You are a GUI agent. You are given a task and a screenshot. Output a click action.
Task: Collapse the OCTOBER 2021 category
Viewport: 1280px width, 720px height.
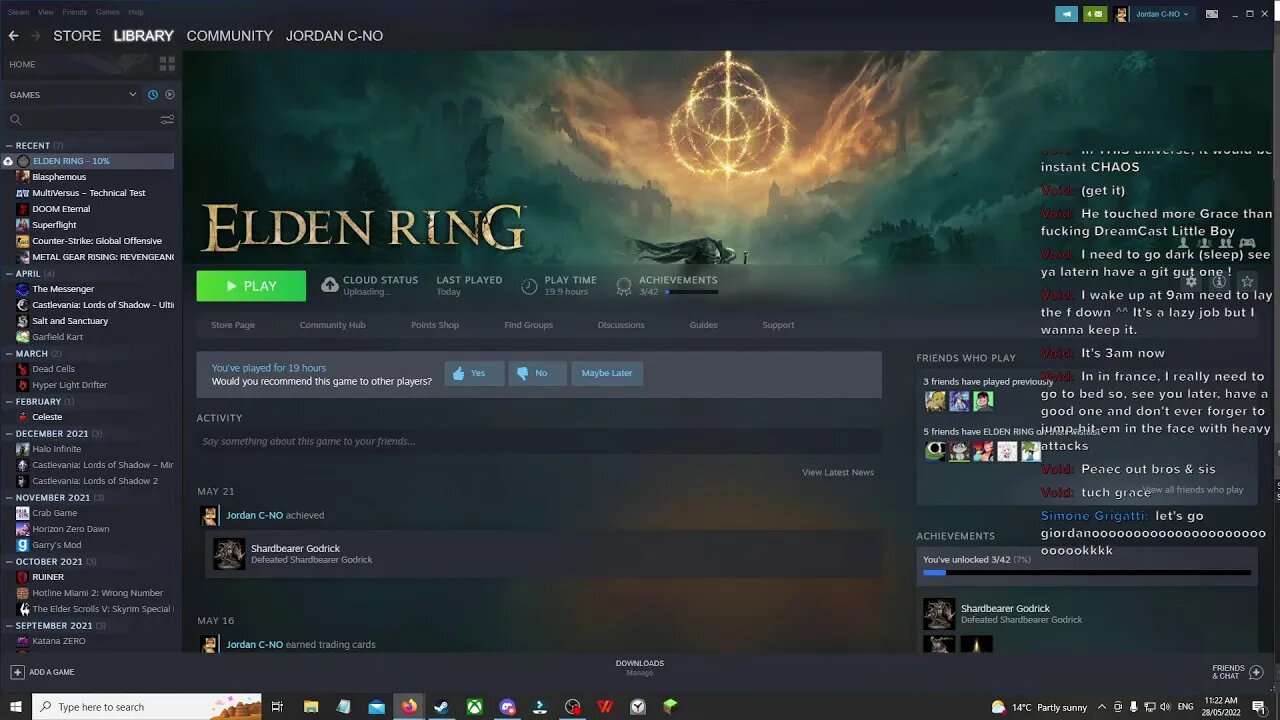click(x=10, y=561)
